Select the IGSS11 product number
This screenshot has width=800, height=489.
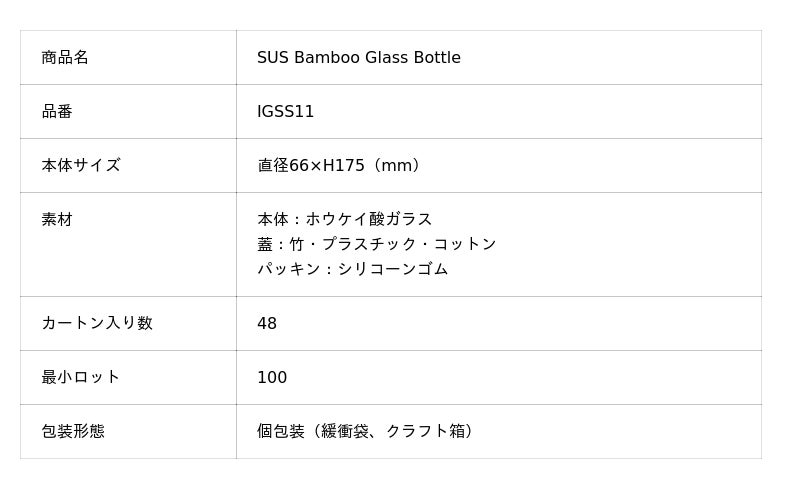[285, 112]
